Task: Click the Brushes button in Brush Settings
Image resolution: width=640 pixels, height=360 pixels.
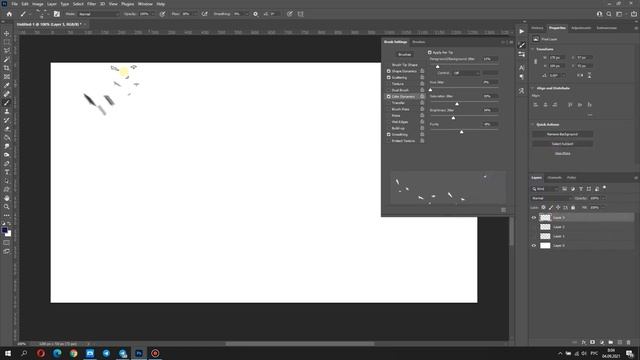Action: click(x=404, y=54)
